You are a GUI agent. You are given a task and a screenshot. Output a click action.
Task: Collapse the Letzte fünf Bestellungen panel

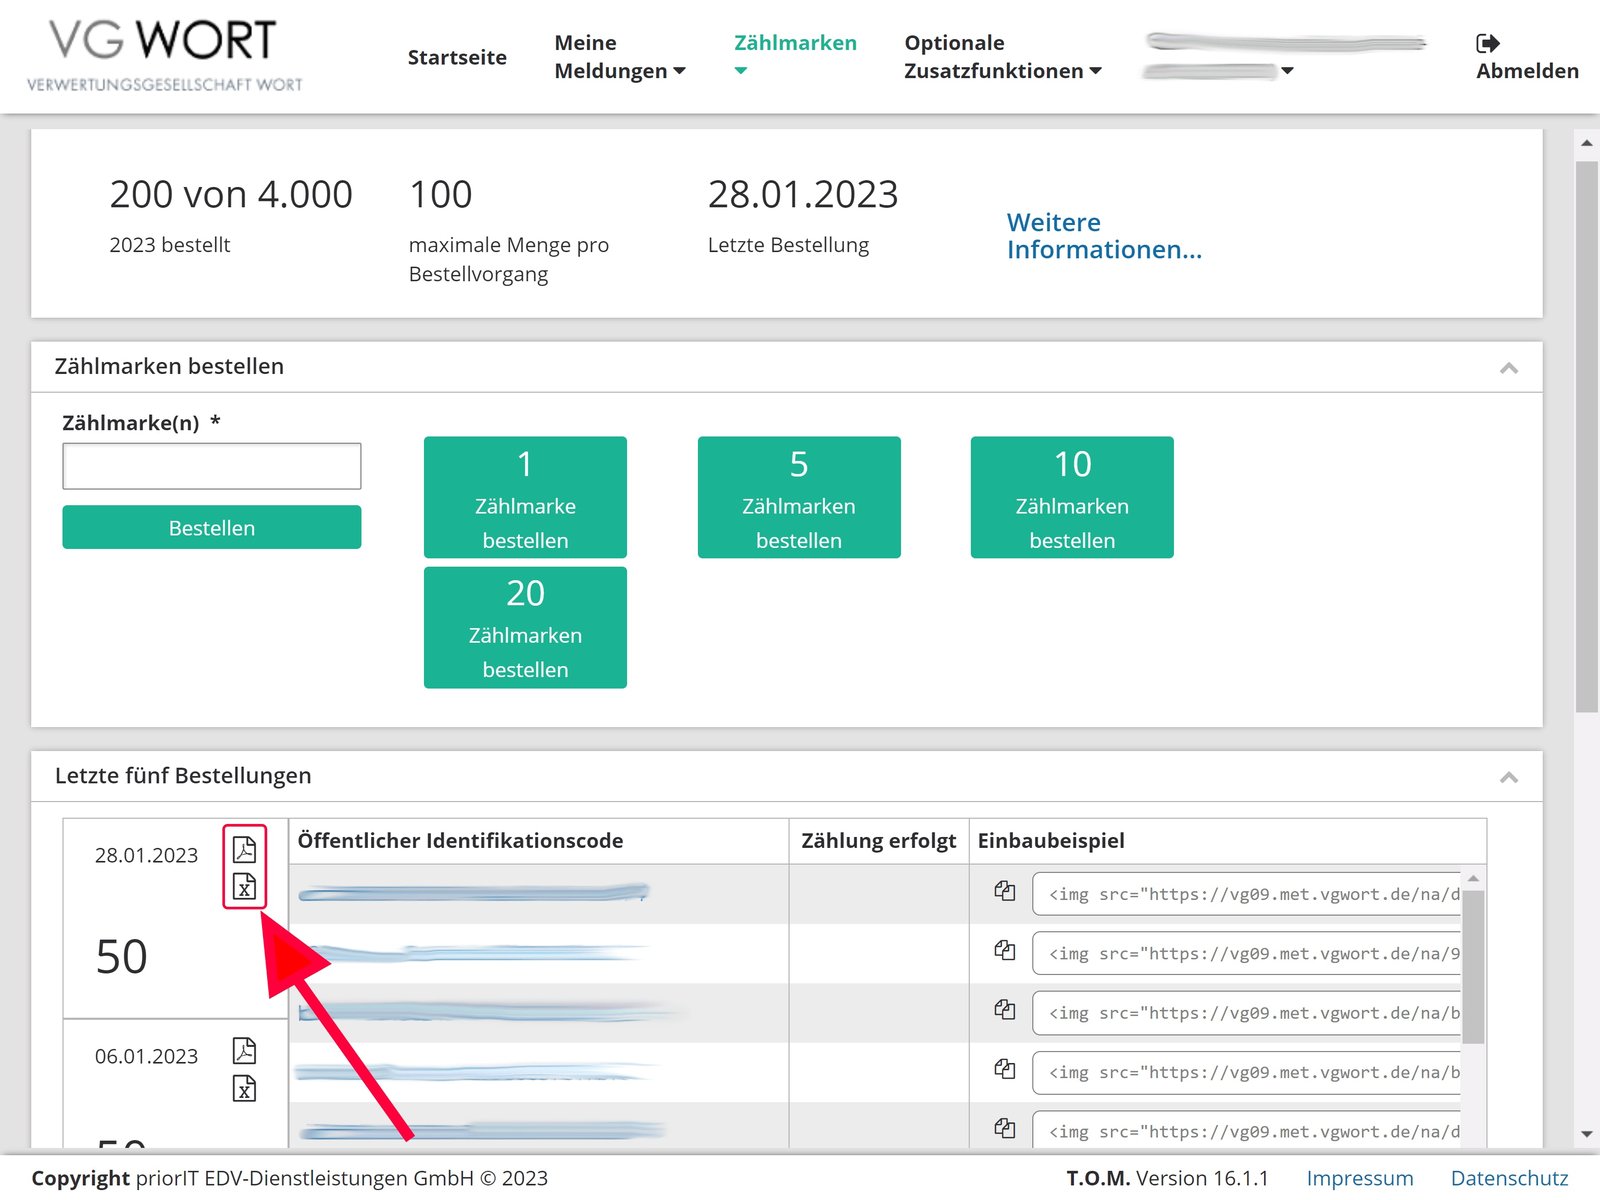click(1509, 777)
